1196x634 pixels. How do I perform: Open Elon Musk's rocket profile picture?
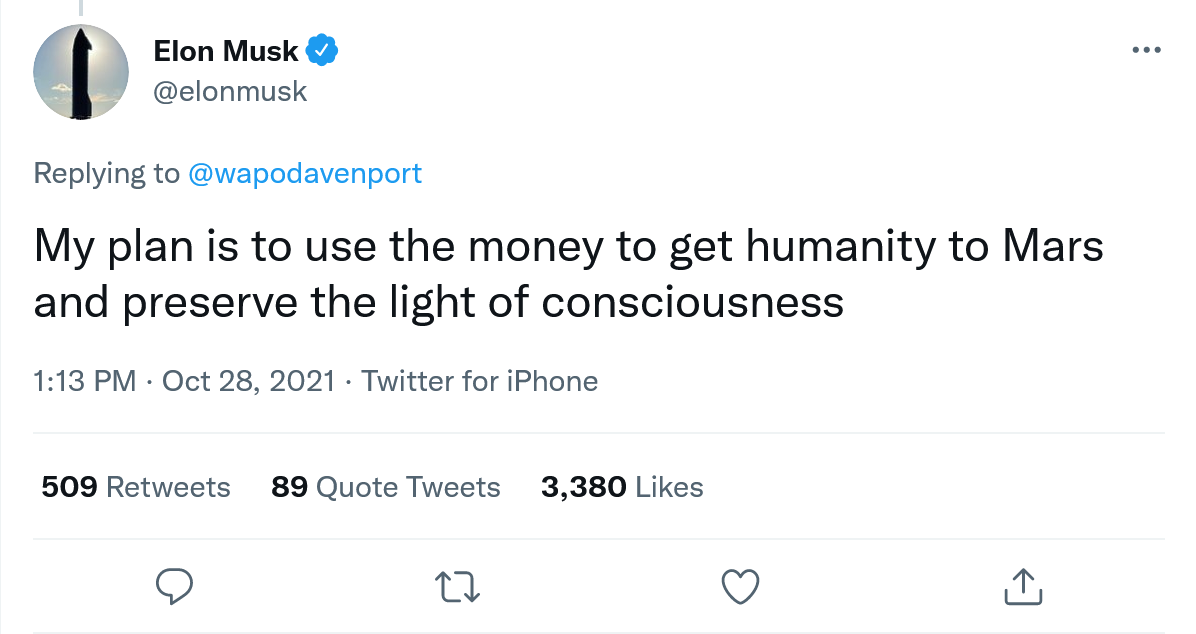coord(81,72)
